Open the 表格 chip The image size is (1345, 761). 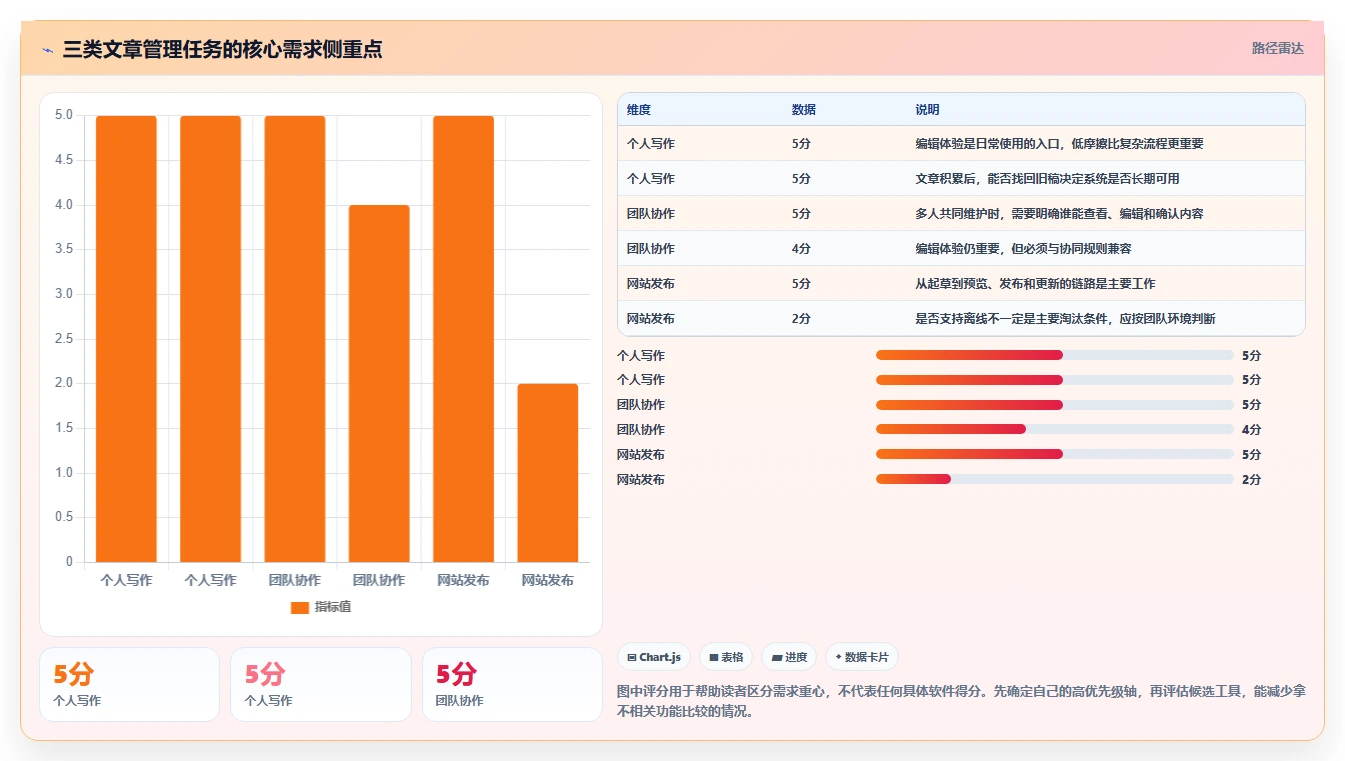pyautogui.click(x=726, y=657)
